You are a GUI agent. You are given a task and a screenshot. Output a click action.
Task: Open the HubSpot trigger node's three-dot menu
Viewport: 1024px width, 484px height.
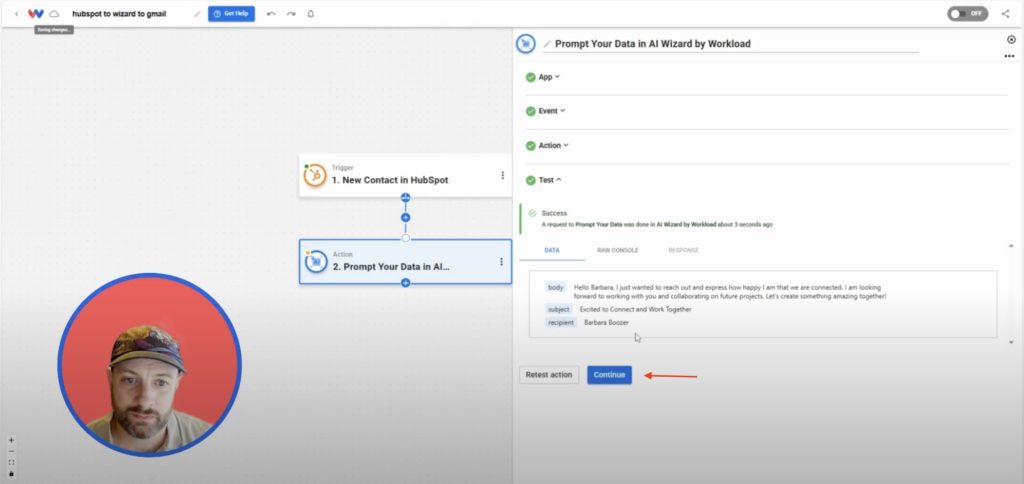pos(502,175)
